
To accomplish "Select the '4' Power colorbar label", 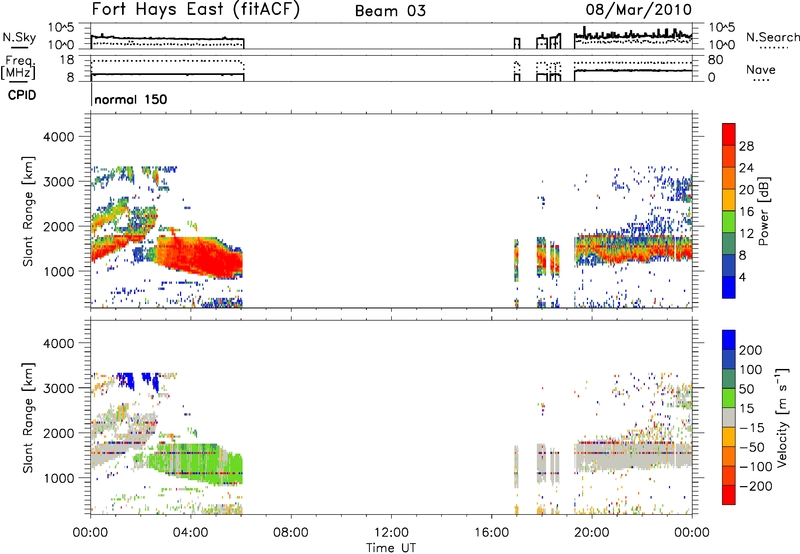I will (742, 277).
